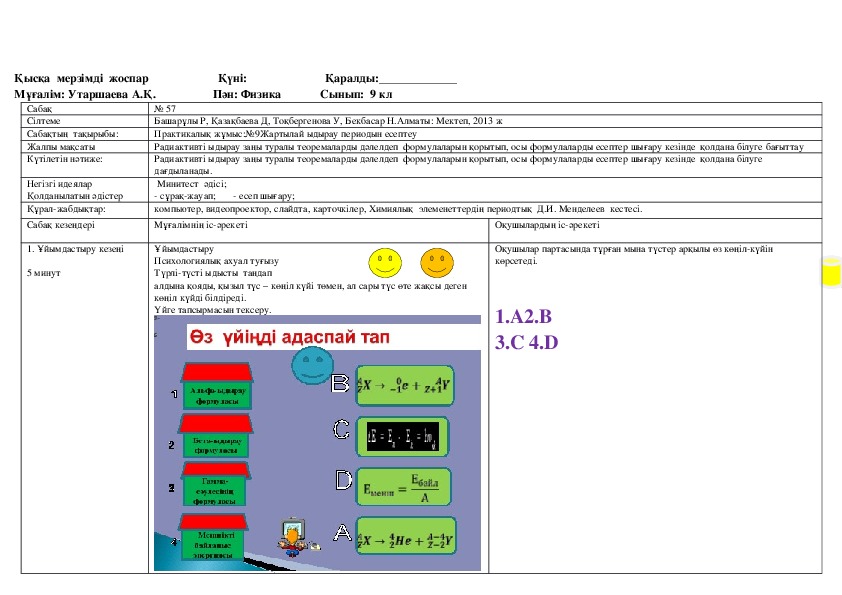Select the blue smiley face on the slide

pos(312,365)
